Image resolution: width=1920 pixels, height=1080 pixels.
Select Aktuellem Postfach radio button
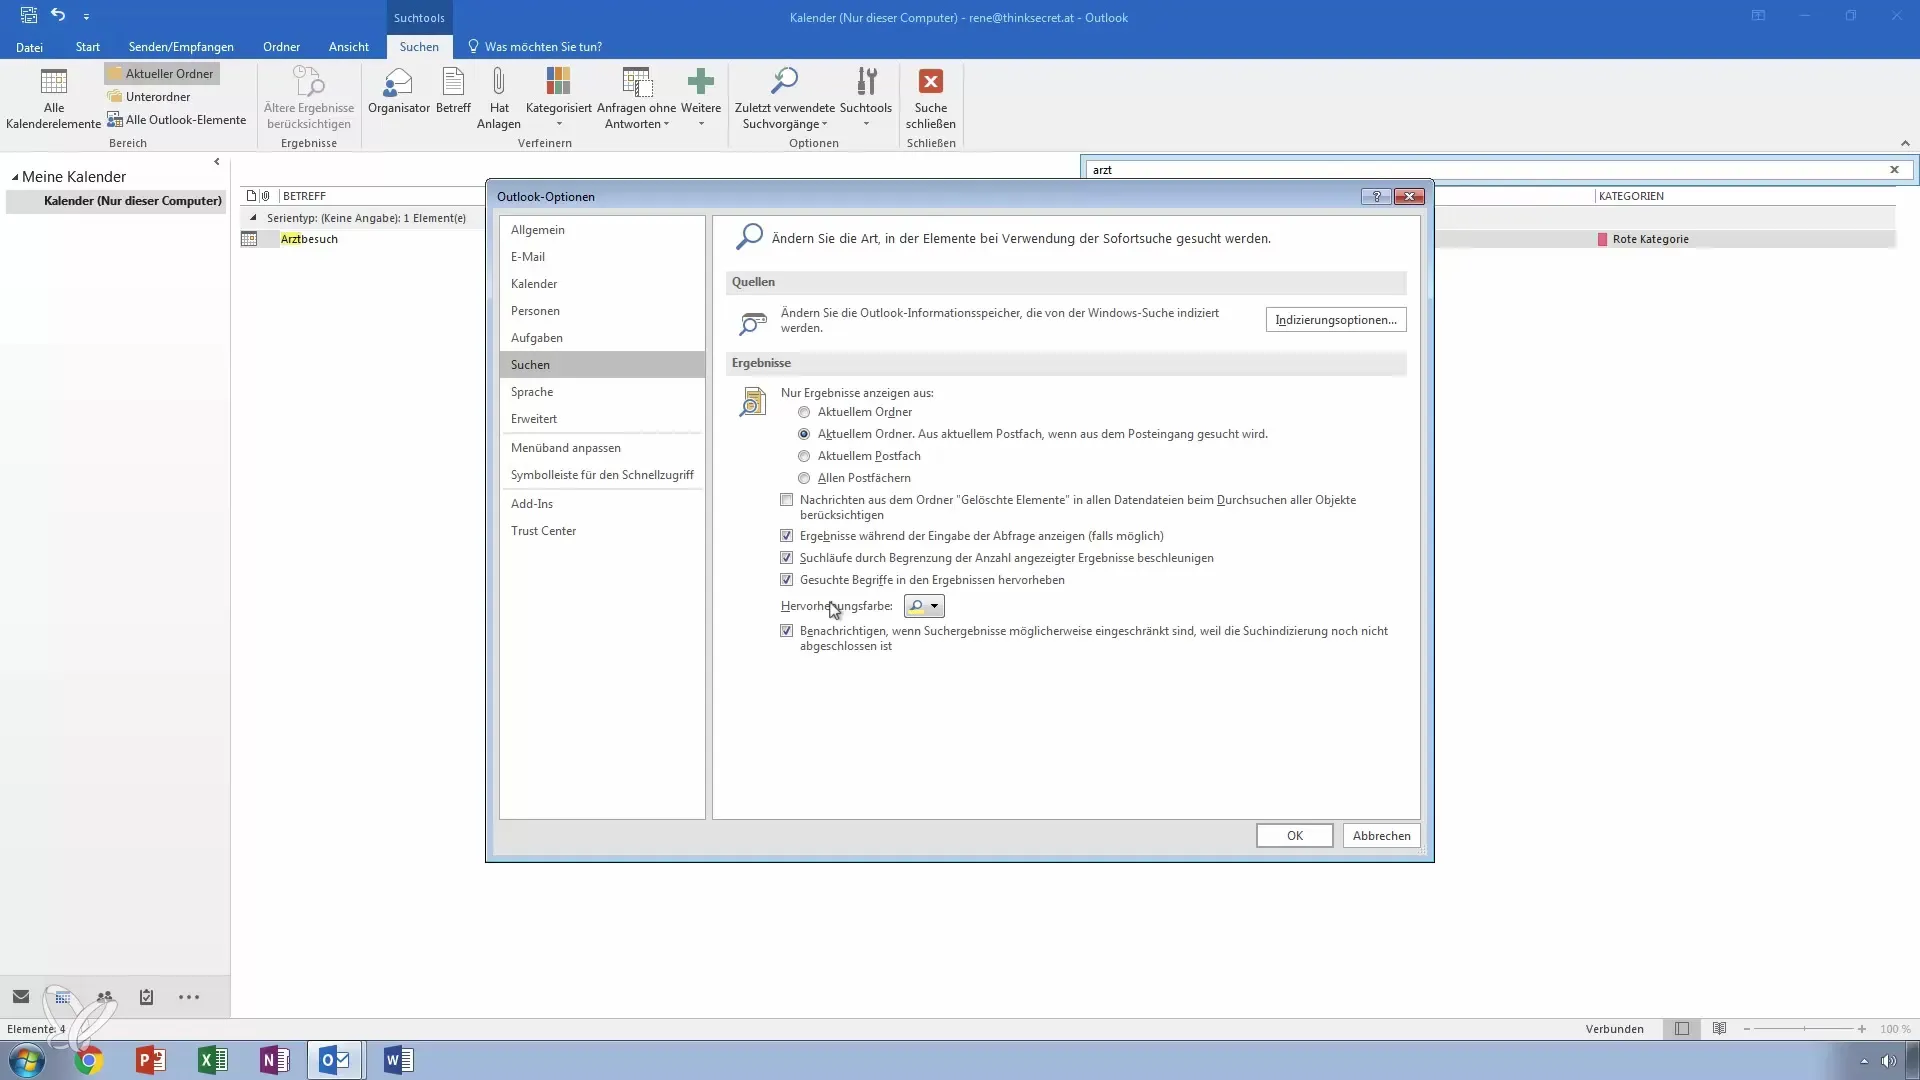pyautogui.click(x=804, y=456)
